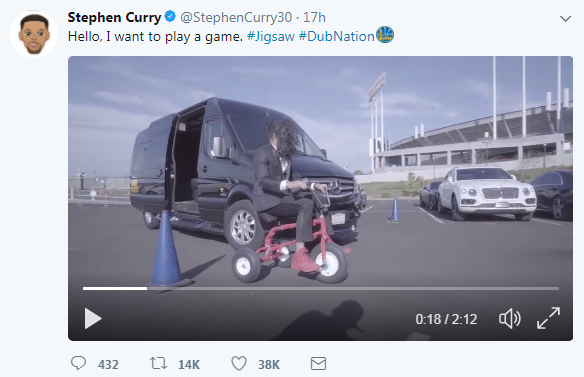Click the 432 replies count
Image resolution: width=584 pixels, height=377 pixels.
108,364
